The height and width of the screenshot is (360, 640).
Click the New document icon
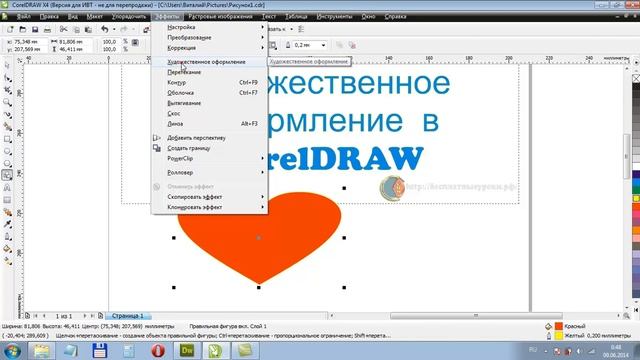pos(11,29)
